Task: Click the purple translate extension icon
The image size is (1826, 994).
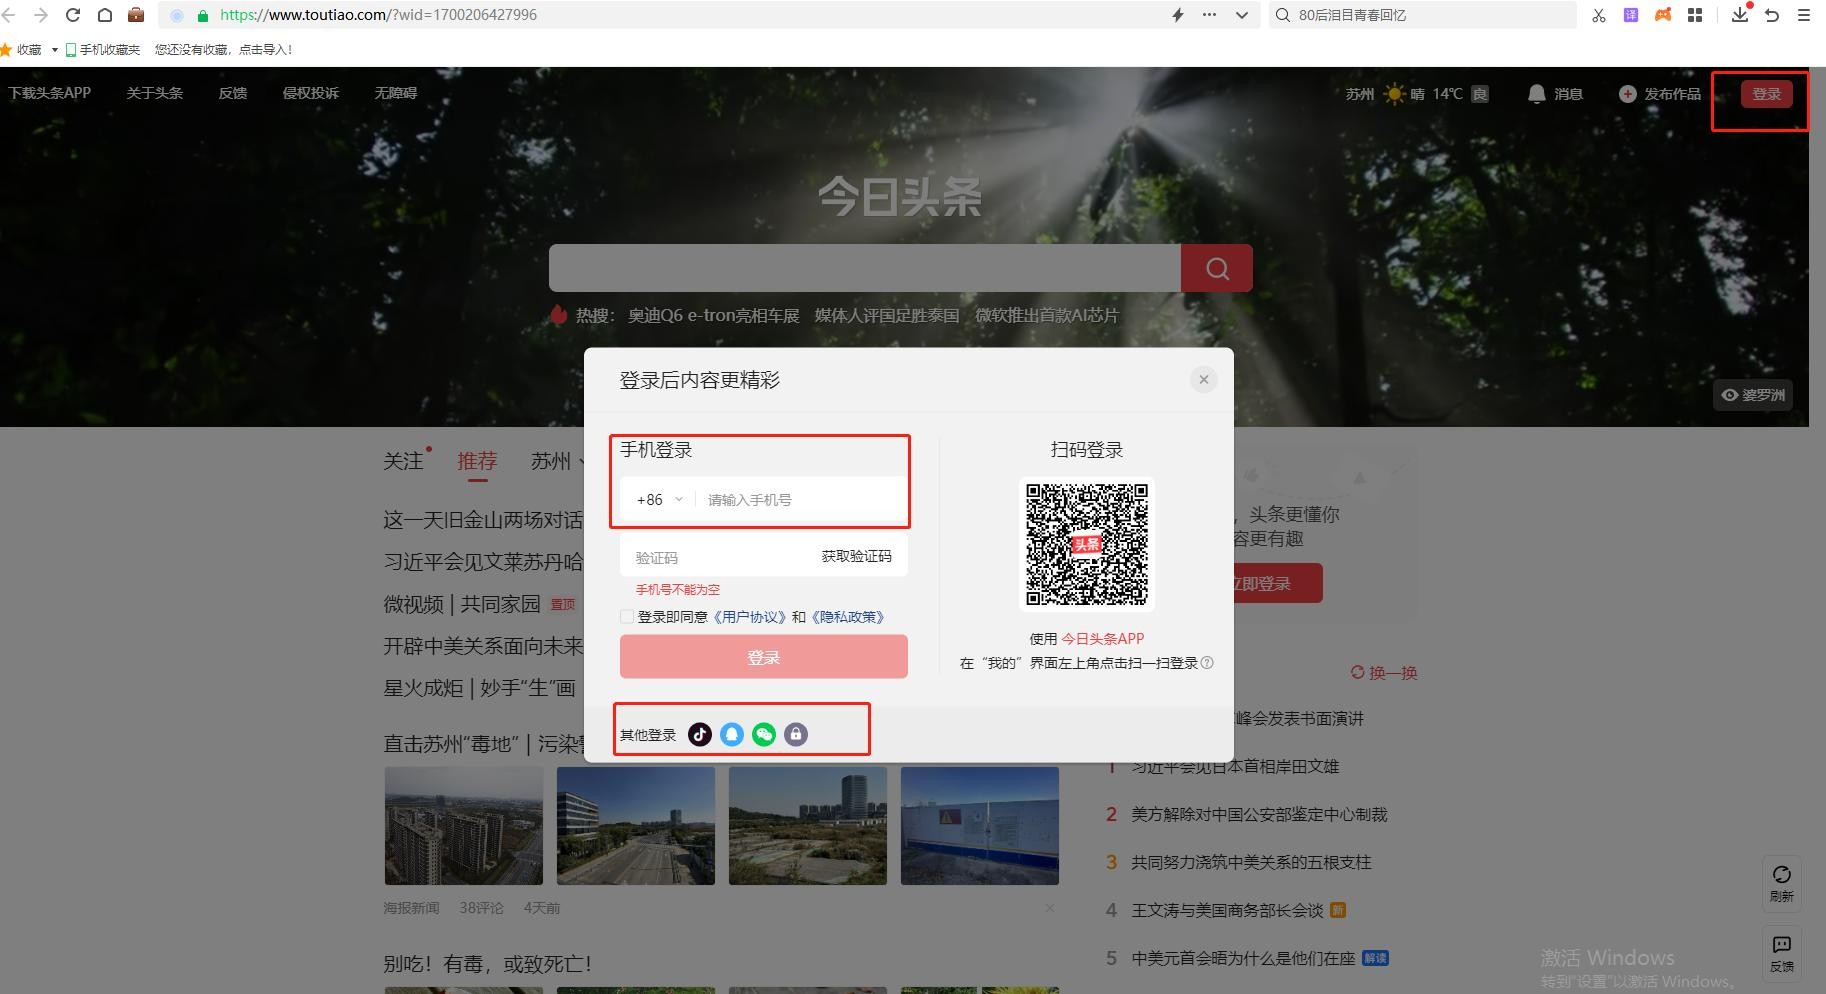Action: coord(1631,15)
